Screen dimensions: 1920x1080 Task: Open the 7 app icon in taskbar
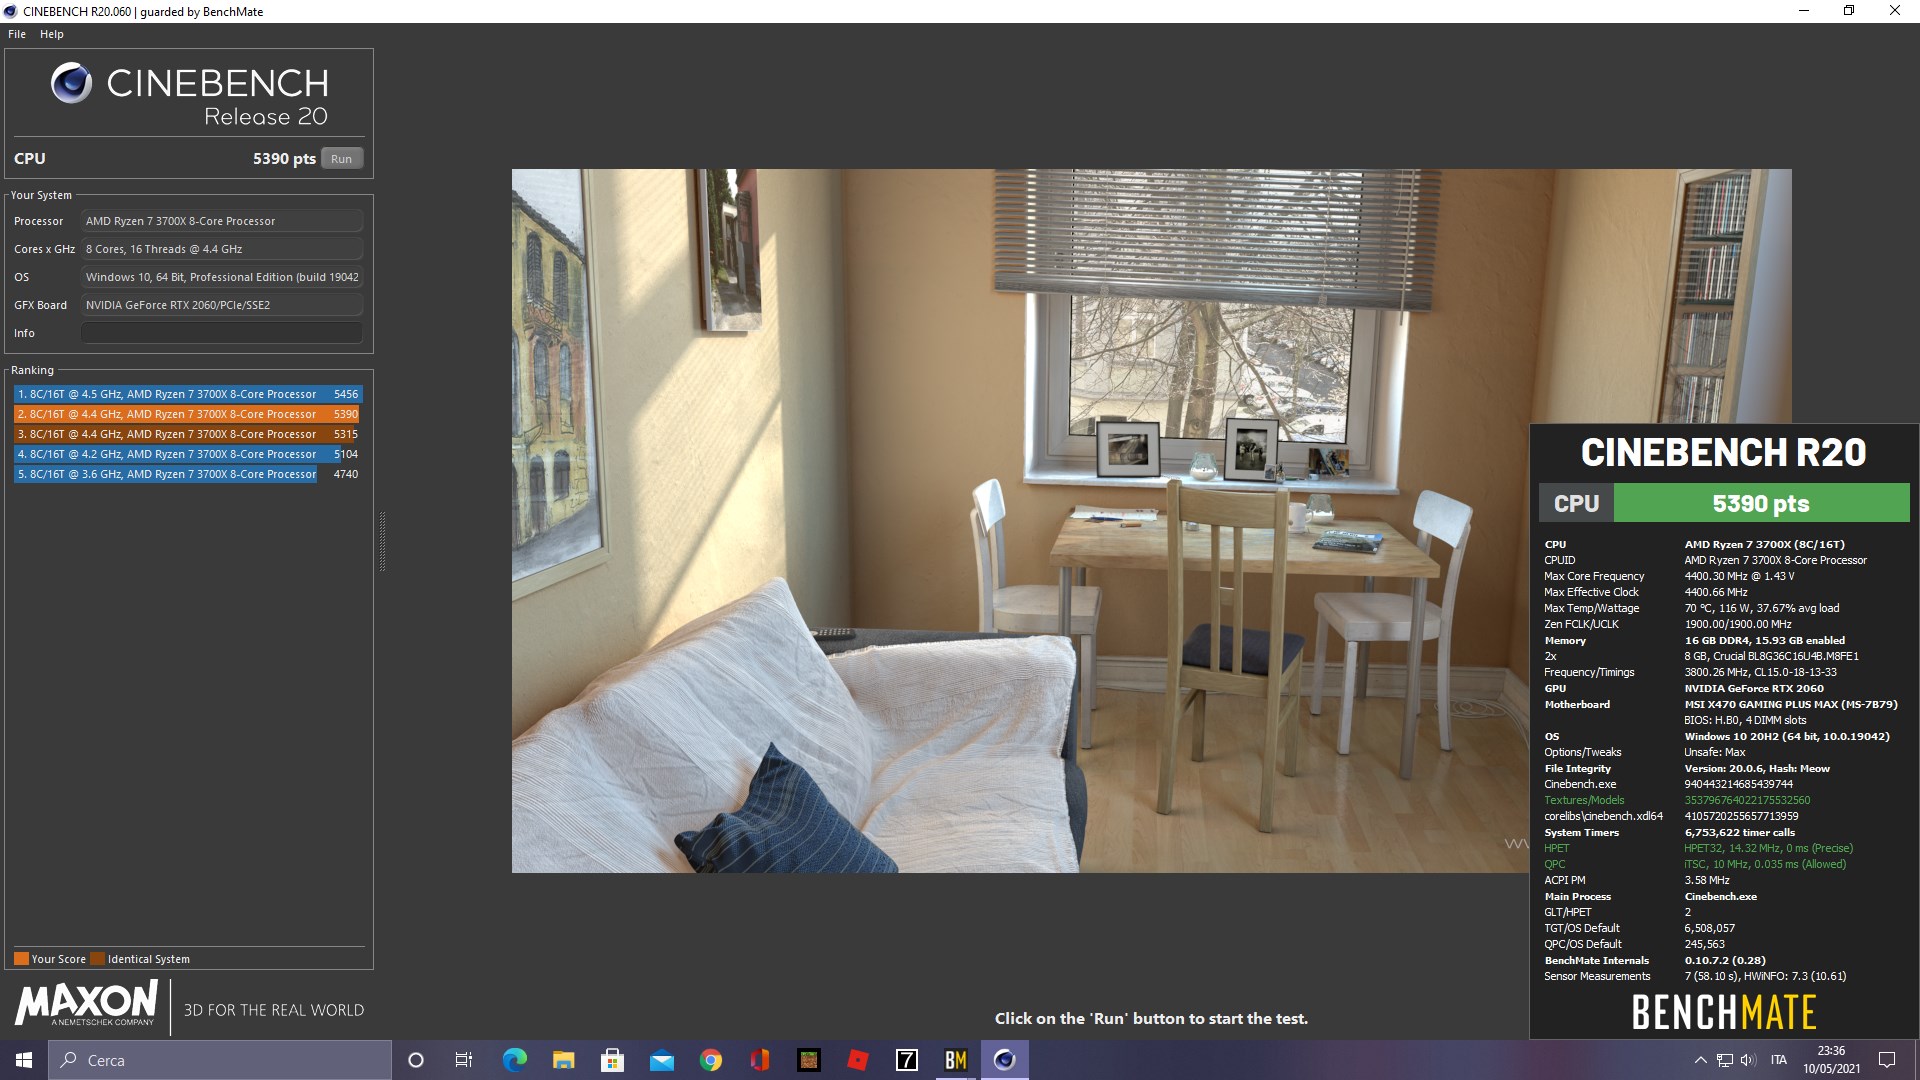point(906,1060)
